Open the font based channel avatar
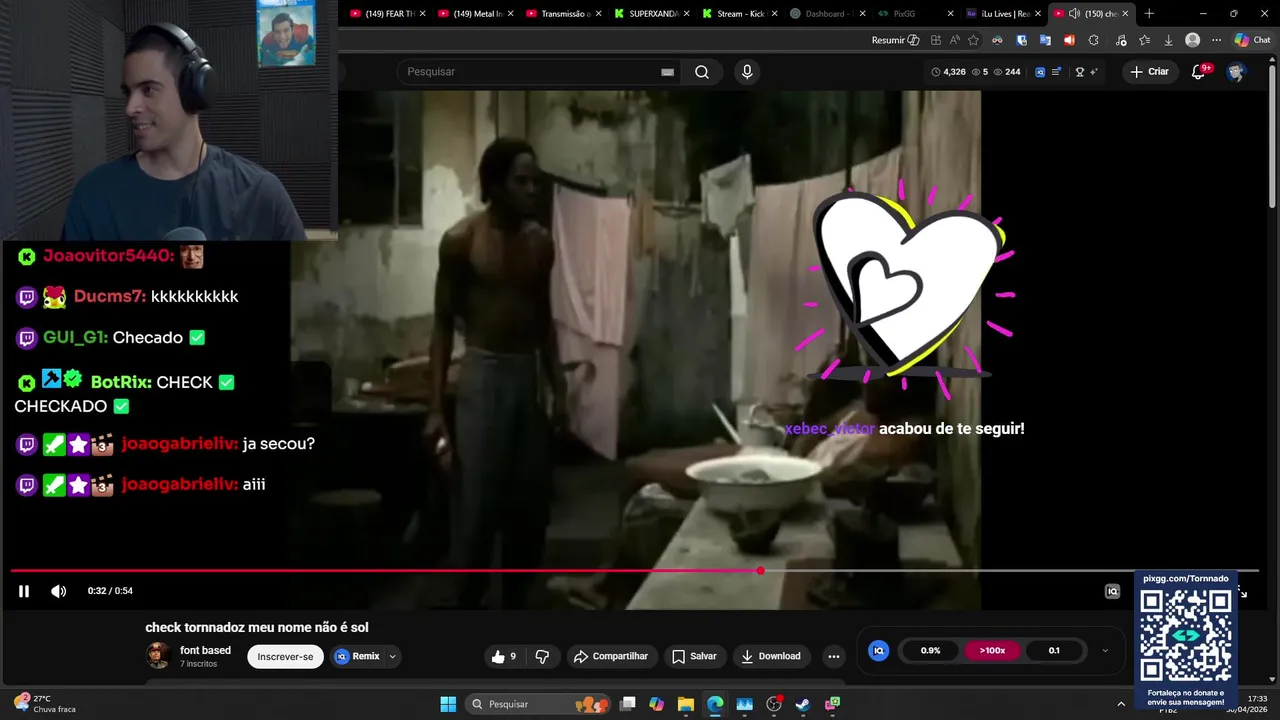 coord(158,656)
